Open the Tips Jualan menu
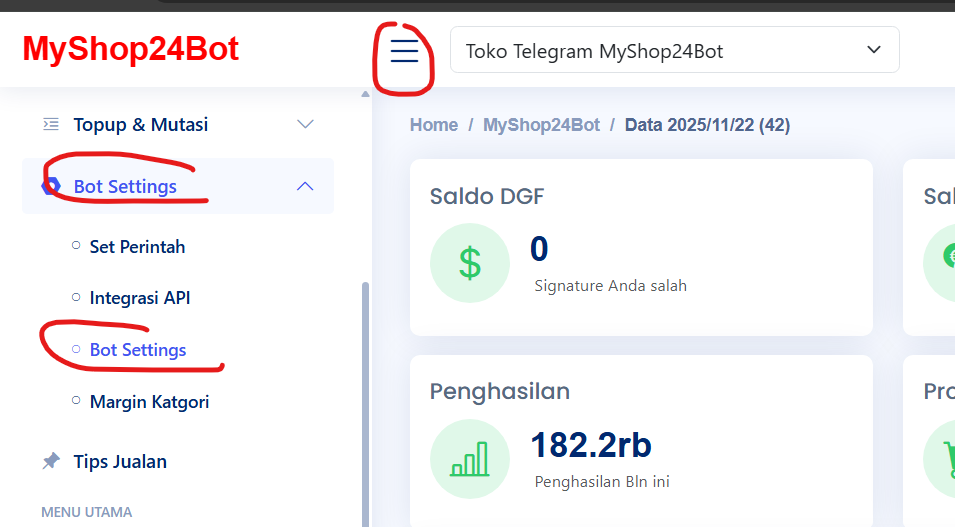Image resolution: width=955 pixels, height=527 pixels. pyautogui.click(x=120, y=462)
